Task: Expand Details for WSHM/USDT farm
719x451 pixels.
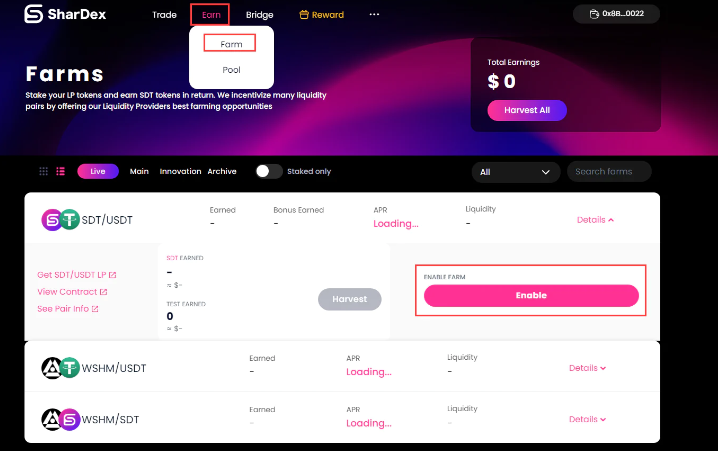Action: pyautogui.click(x=587, y=368)
